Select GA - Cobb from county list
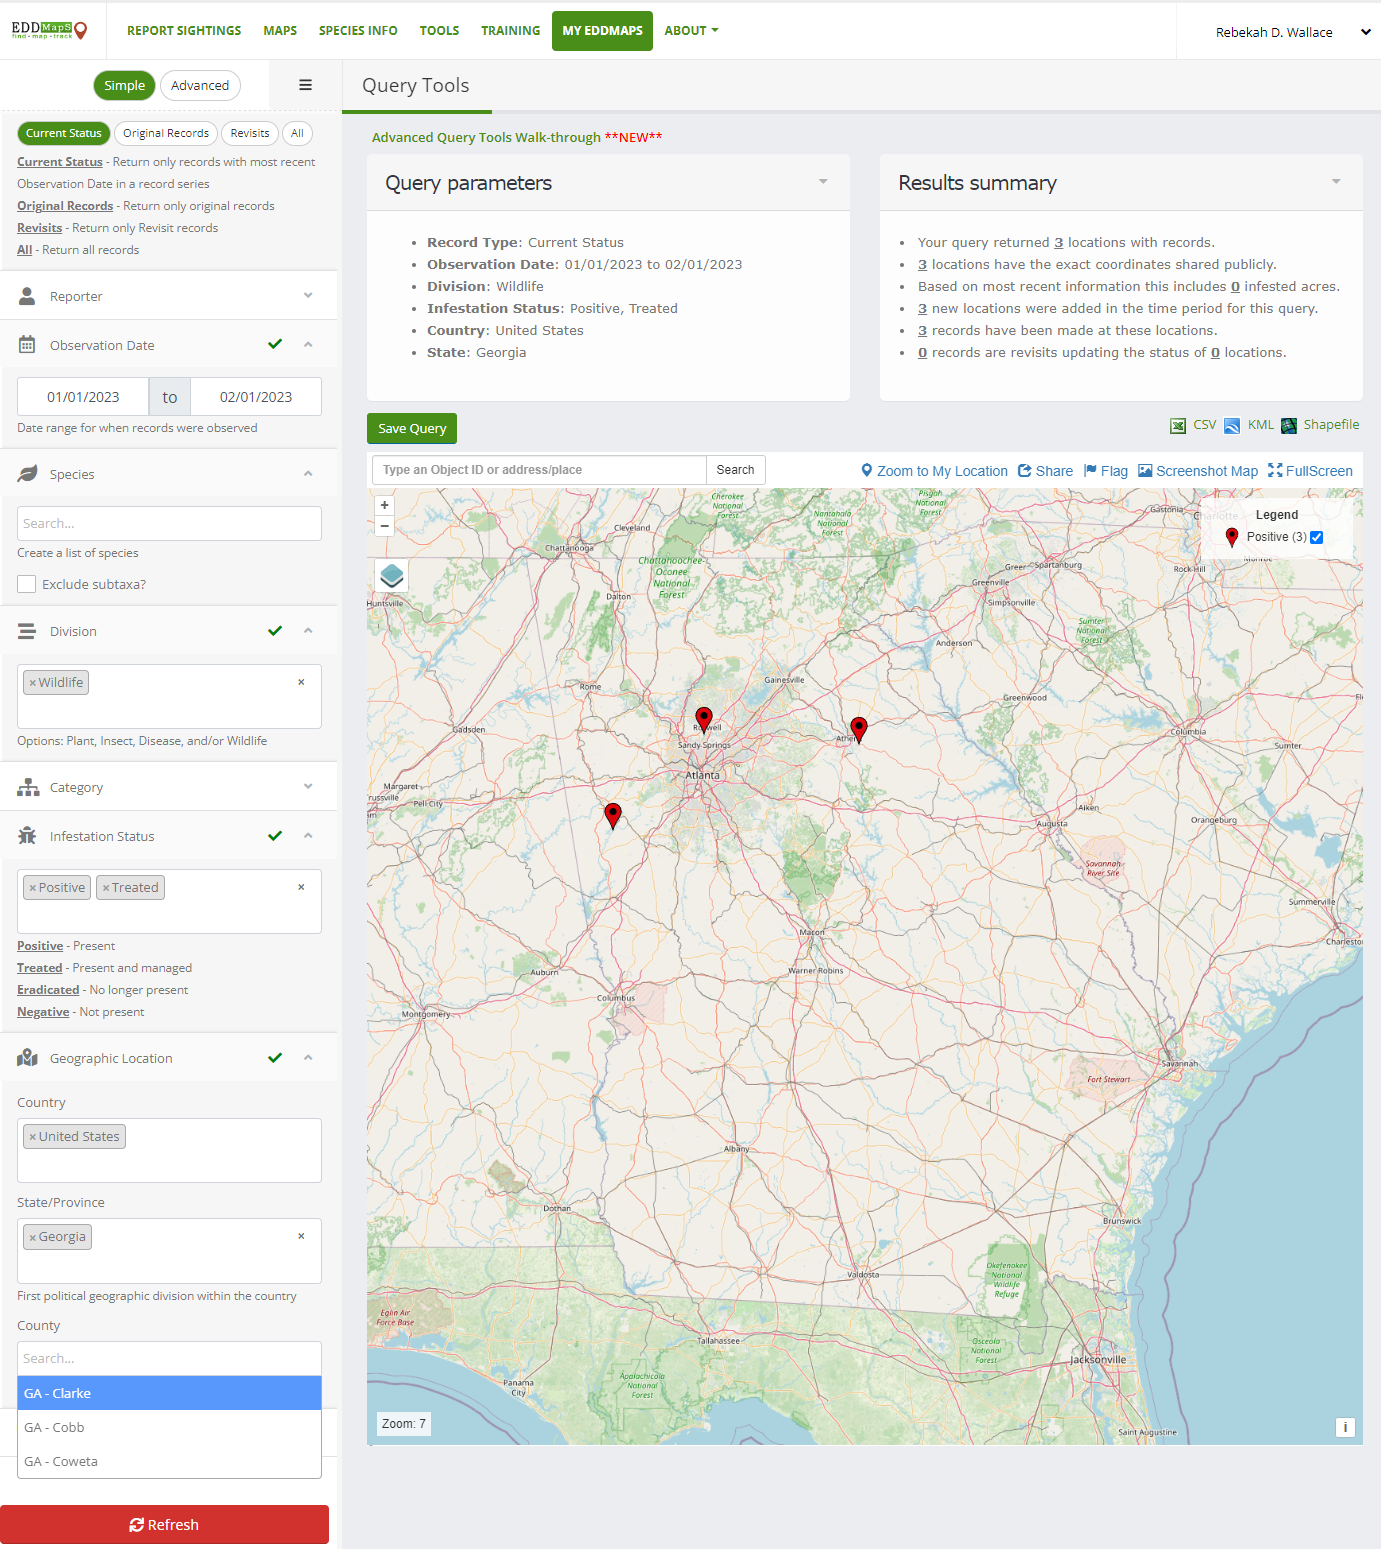Image resolution: width=1381 pixels, height=1549 pixels. [169, 1427]
